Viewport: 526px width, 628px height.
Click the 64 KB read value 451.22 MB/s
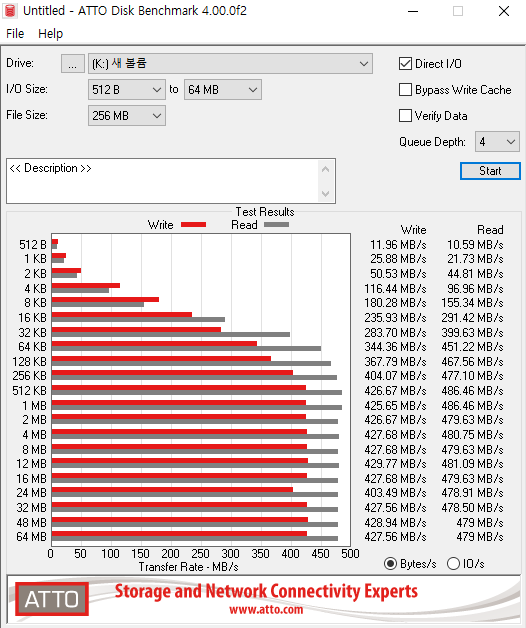point(472,347)
